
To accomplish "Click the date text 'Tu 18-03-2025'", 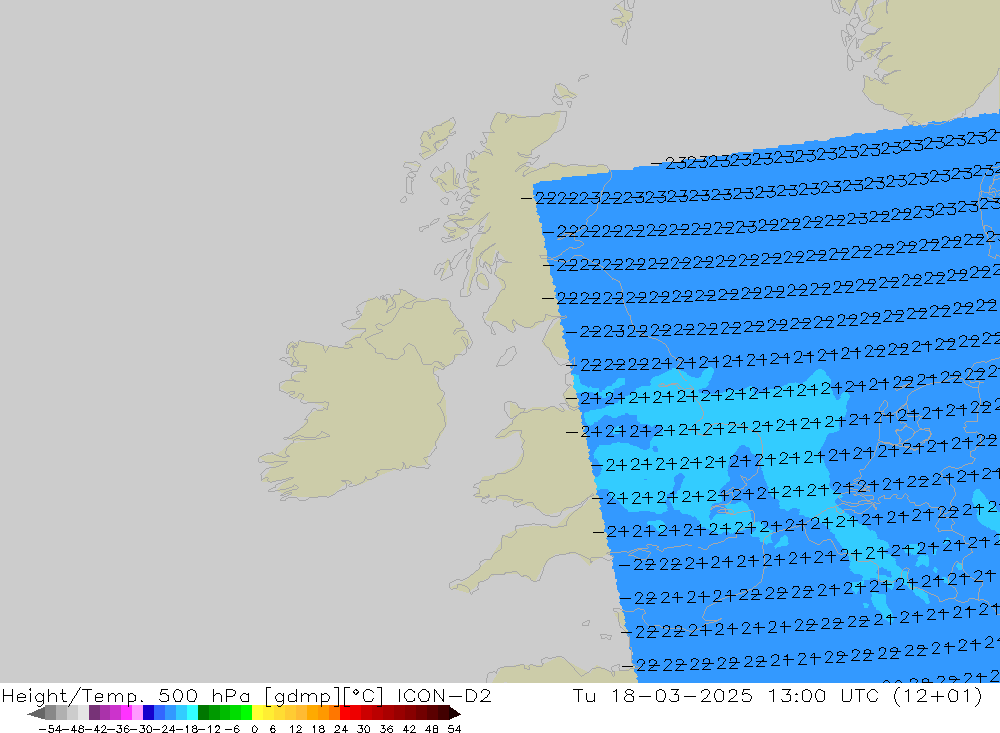I will tap(662, 695).
